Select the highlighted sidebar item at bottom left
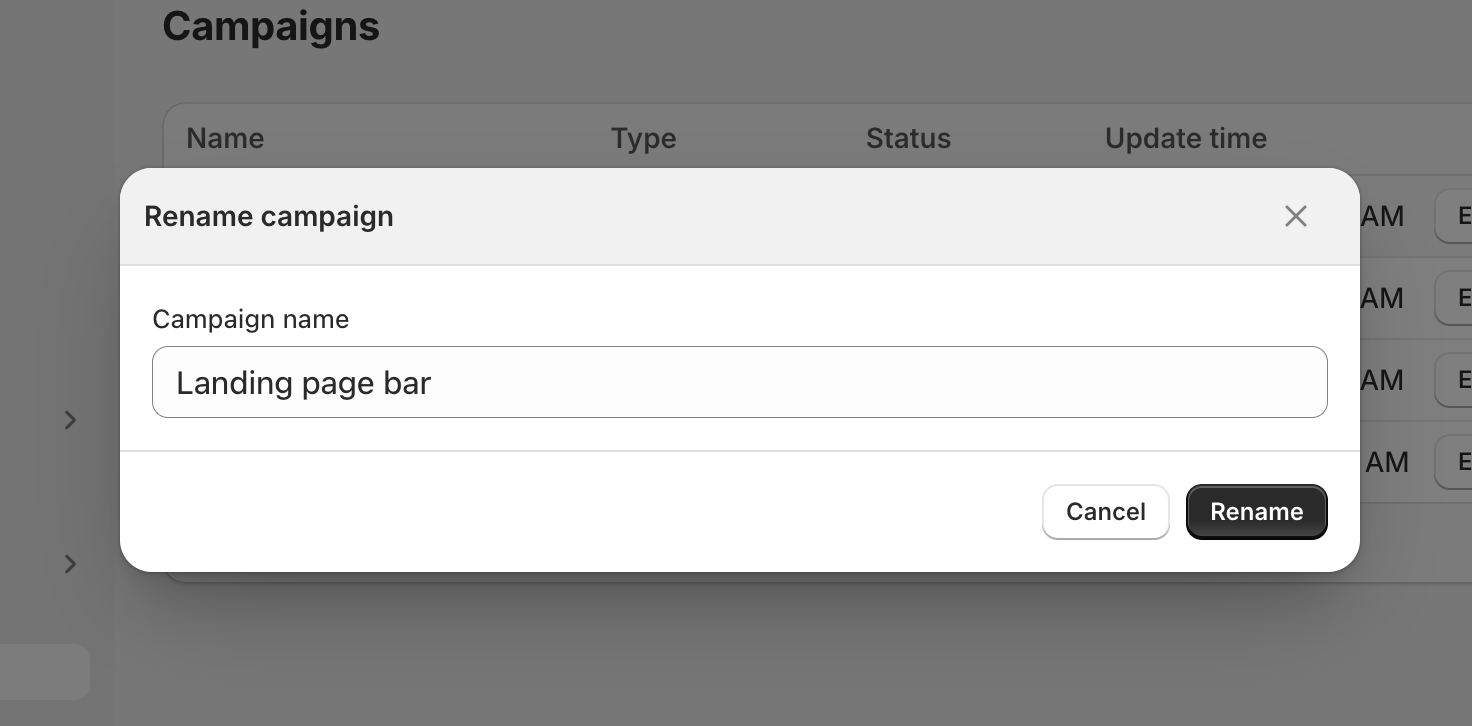 [x=44, y=672]
